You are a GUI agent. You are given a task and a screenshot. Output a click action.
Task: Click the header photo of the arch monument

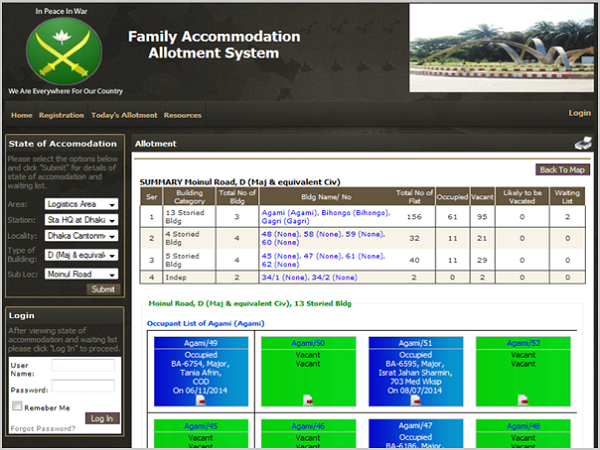[501, 48]
